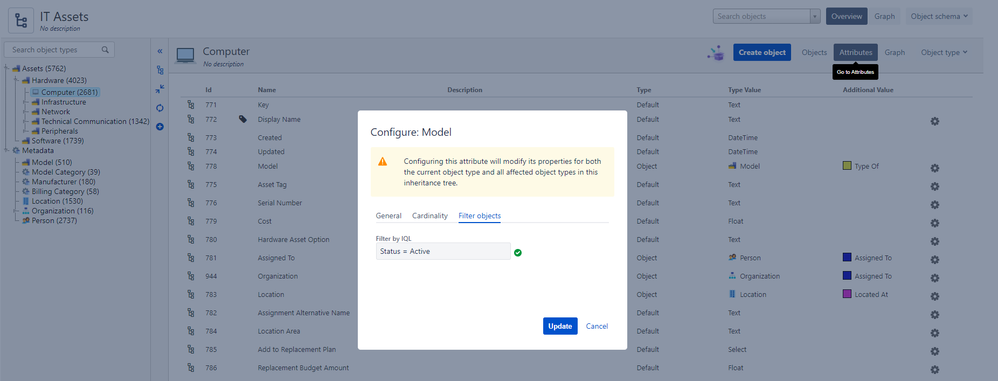Click the Filter by IQL input field
Image resolution: width=998 pixels, height=381 pixels.
pos(443,251)
